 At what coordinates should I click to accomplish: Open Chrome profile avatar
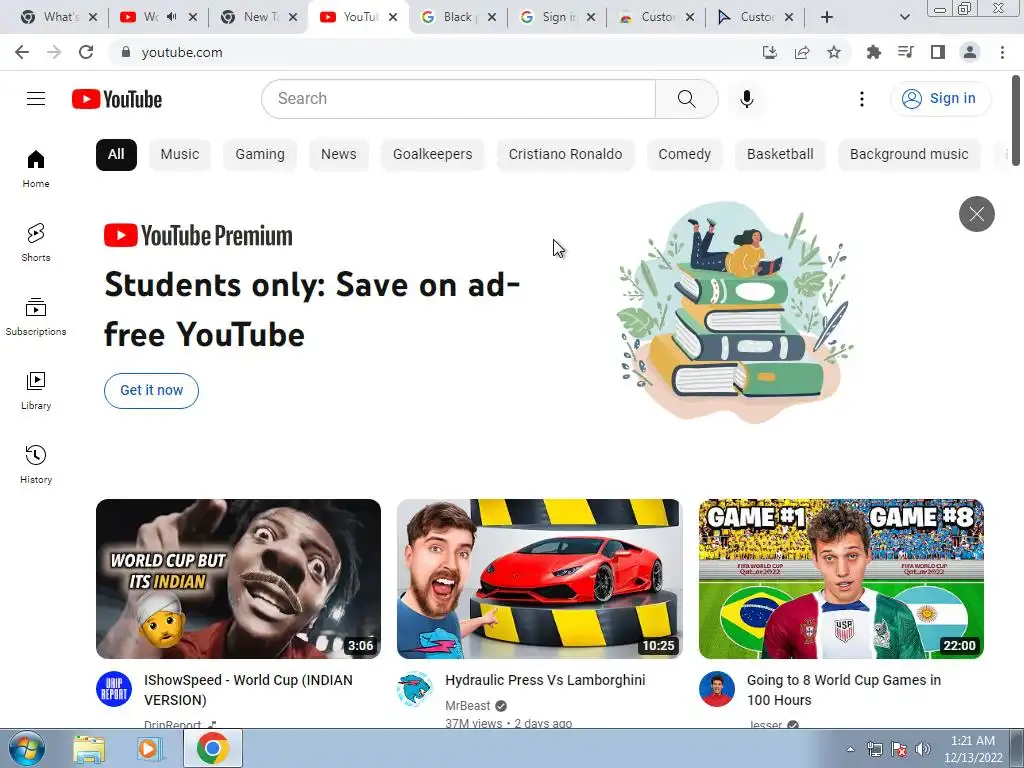(x=970, y=52)
